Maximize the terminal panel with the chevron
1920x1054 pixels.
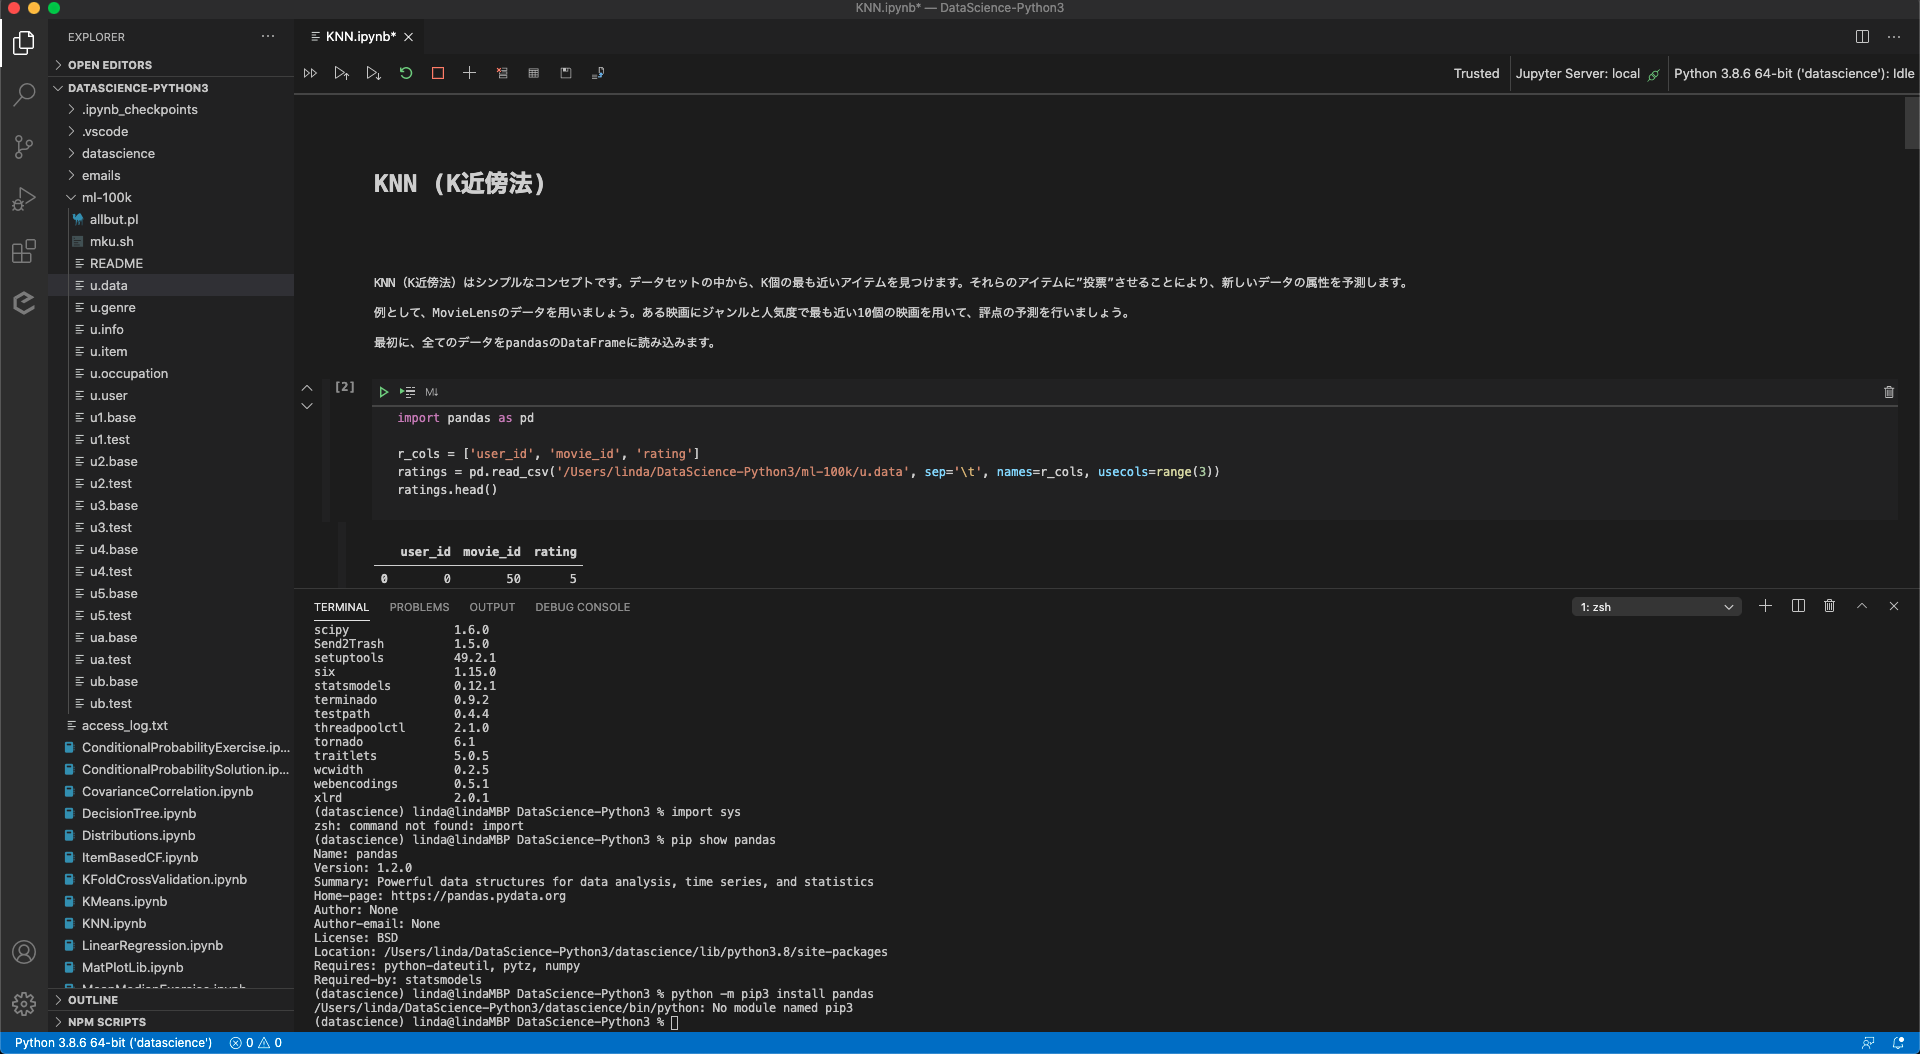point(1862,606)
